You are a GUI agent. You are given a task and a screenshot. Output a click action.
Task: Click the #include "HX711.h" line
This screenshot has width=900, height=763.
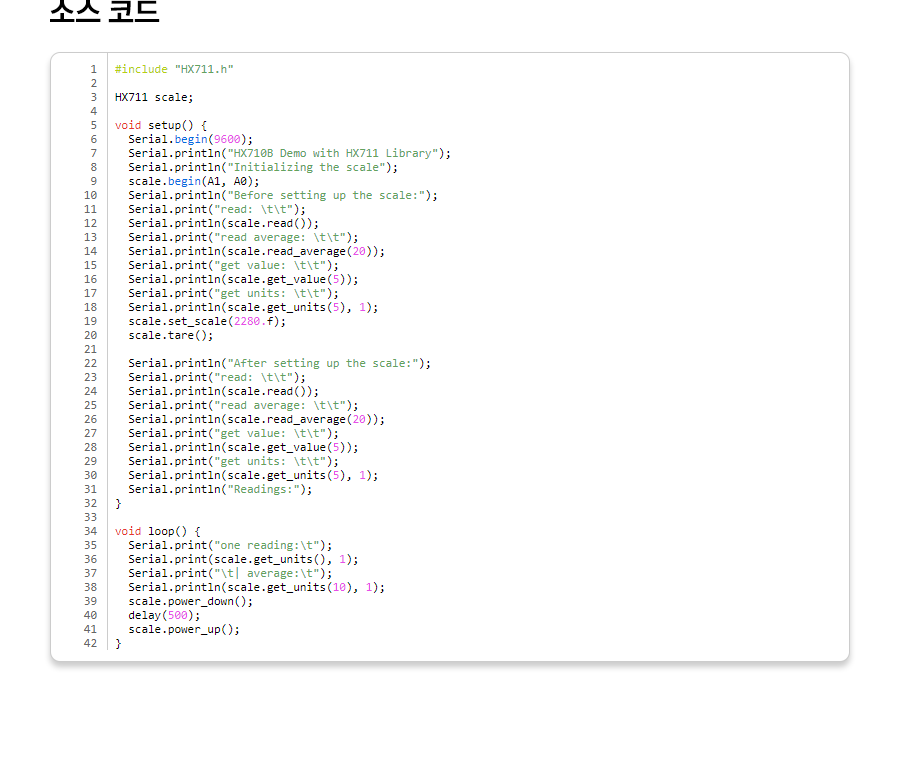(174, 69)
